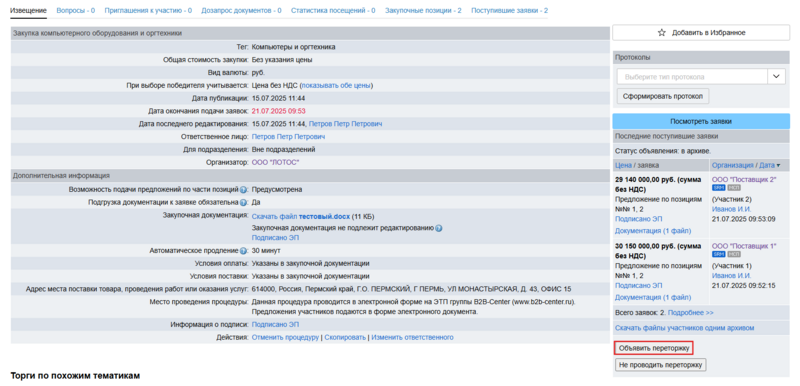This screenshot has width=800, height=386.
Task: Click the Не проводить переторжку button
Action: [661, 365]
